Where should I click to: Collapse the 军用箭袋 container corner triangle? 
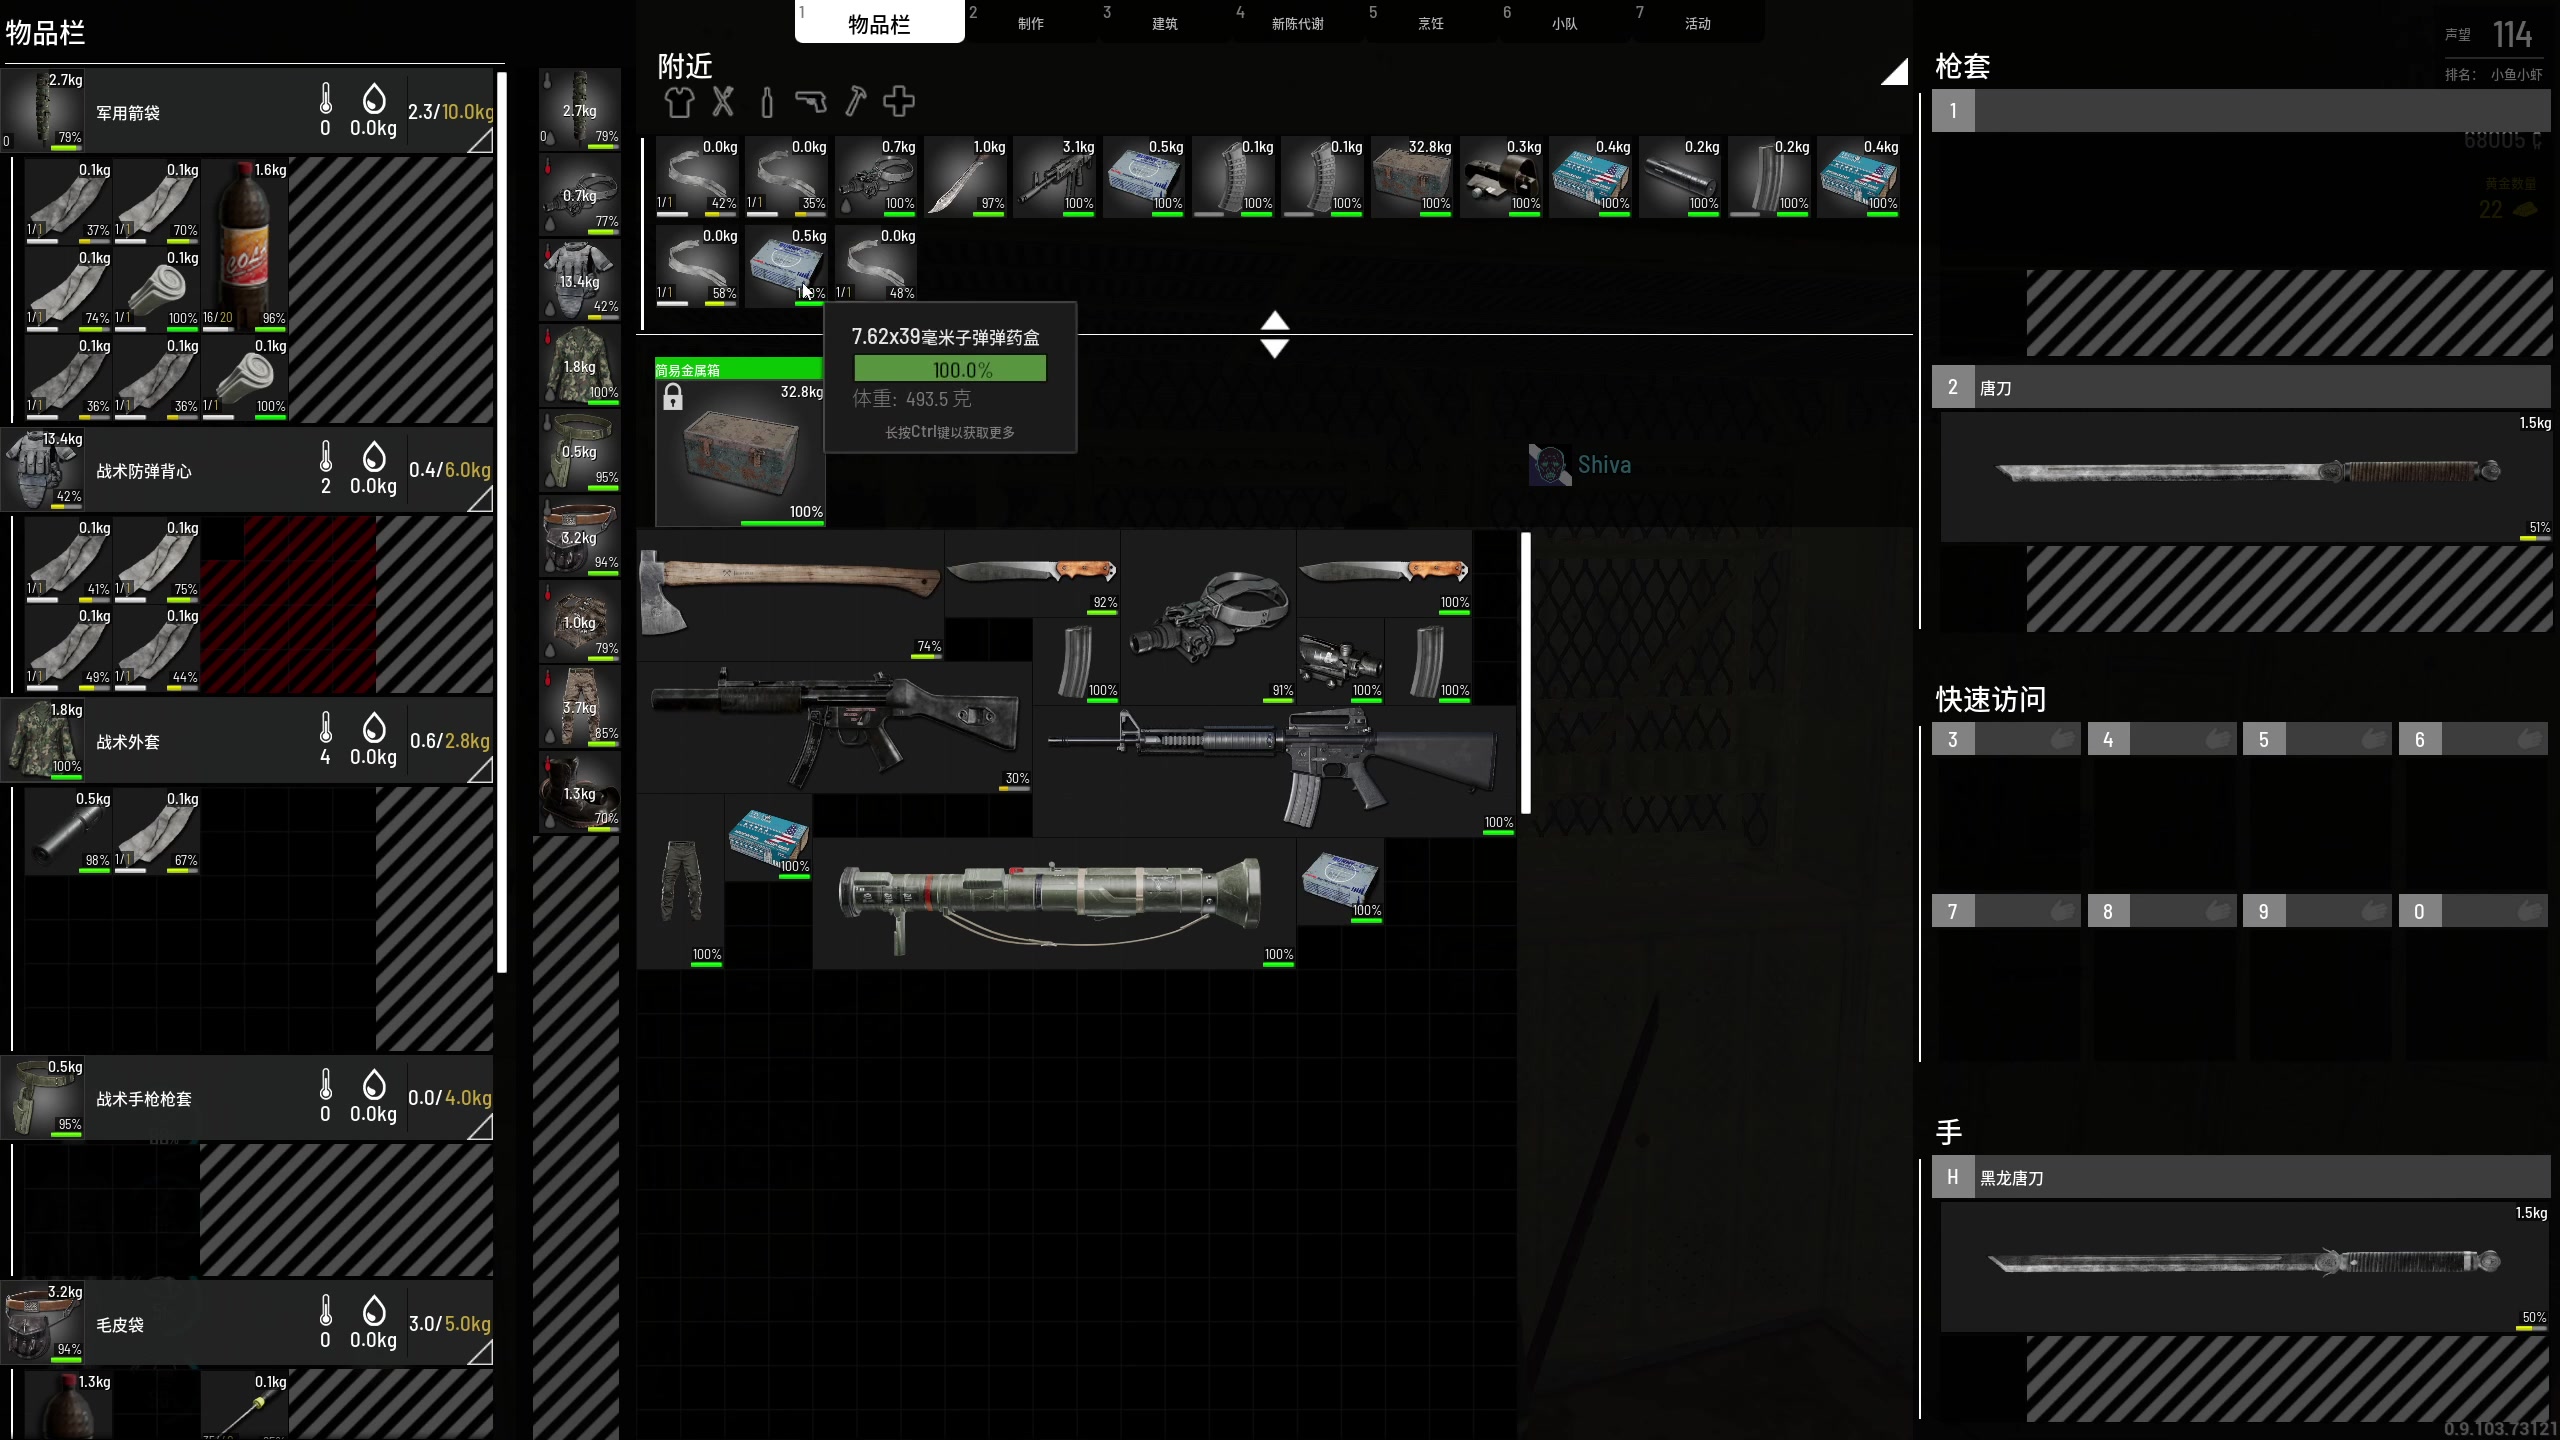click(x=482, y=141)
